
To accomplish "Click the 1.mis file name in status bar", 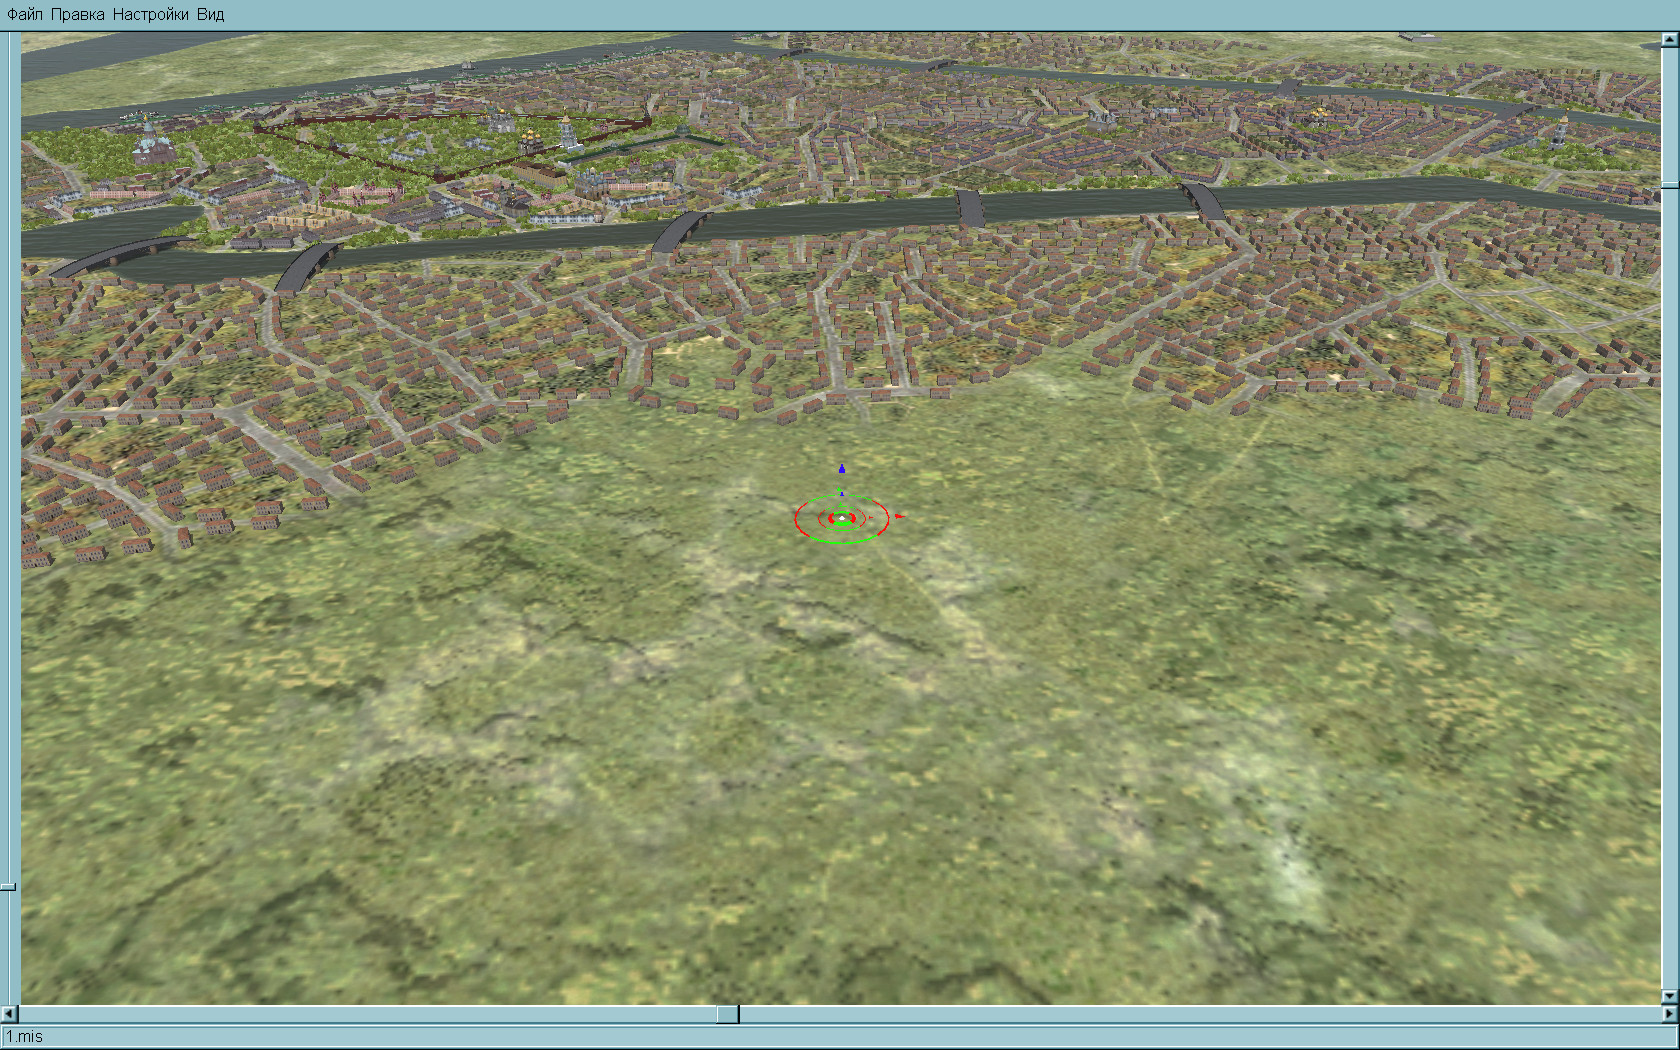I will 25,1037.
